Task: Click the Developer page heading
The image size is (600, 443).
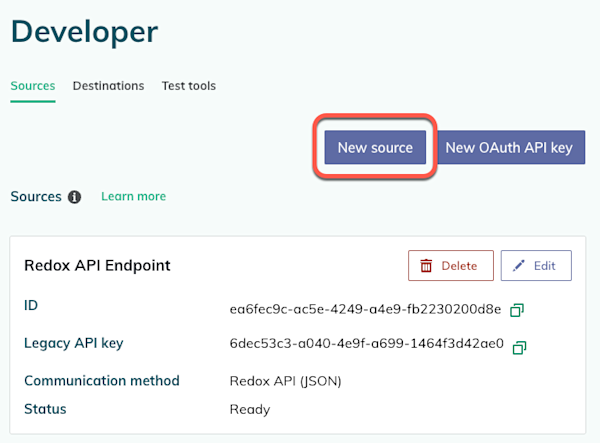Action: click(x=85, y=32)
